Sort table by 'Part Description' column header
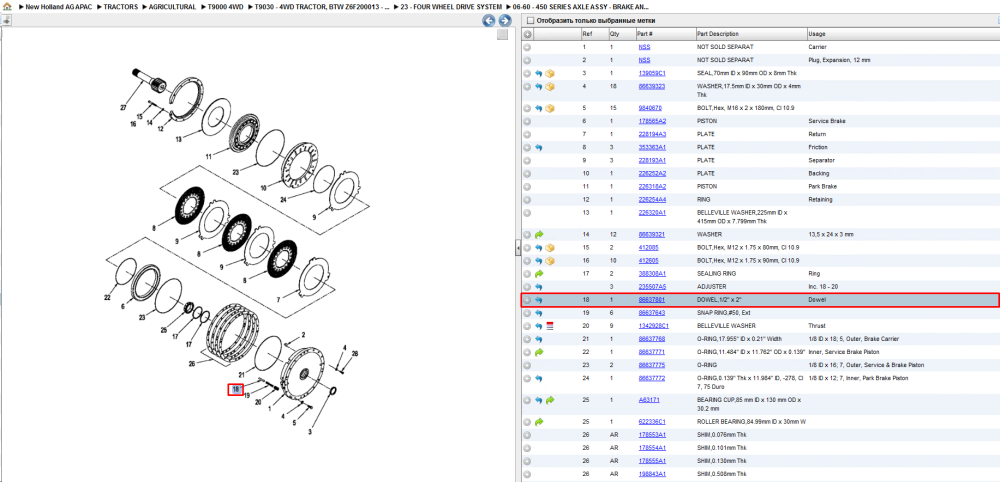 point(750,34)
